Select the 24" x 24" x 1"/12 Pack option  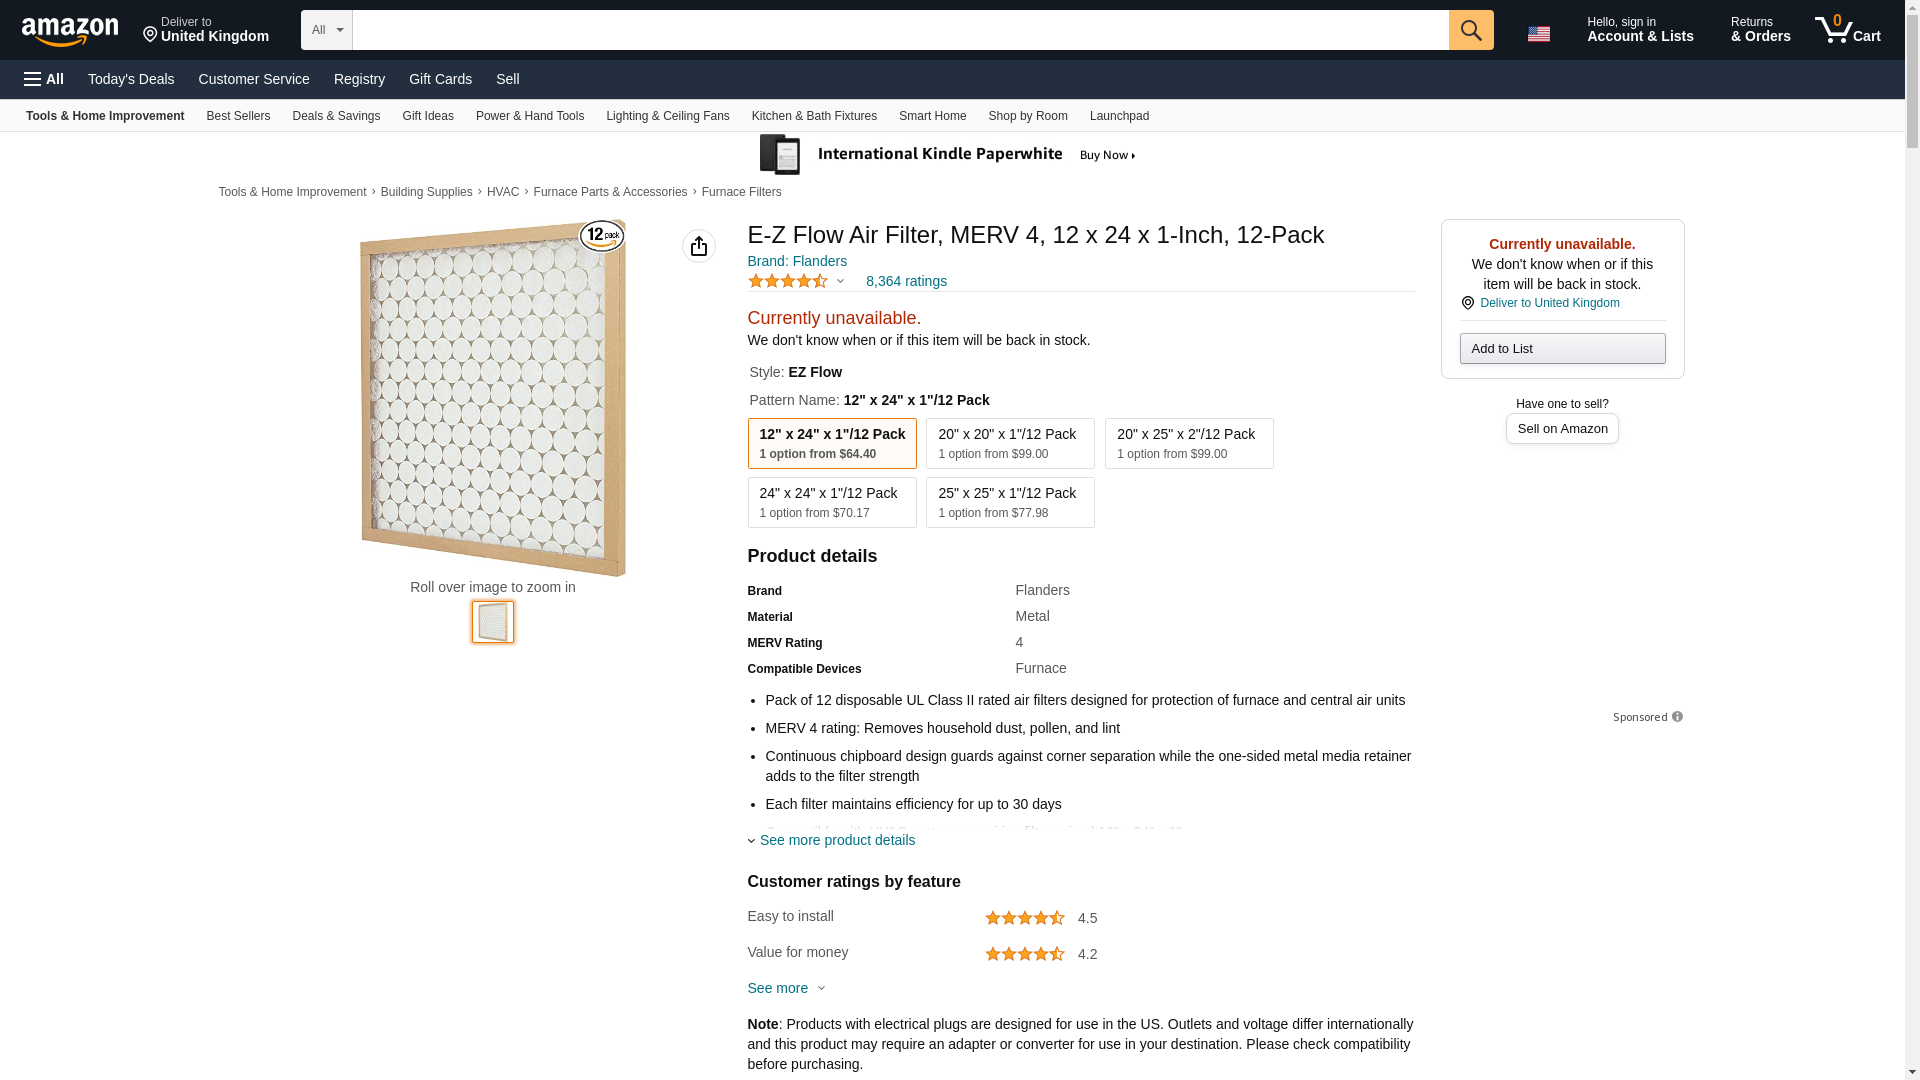[831, 502]
